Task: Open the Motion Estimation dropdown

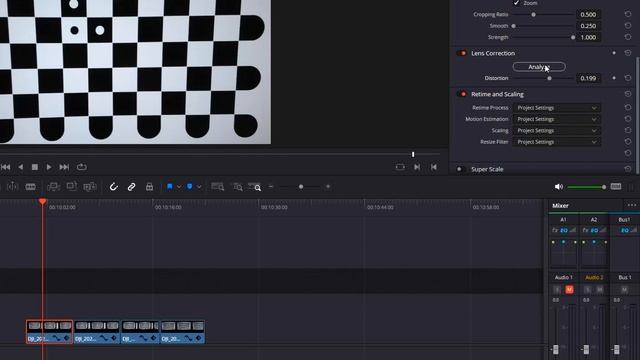Action: 557,119
